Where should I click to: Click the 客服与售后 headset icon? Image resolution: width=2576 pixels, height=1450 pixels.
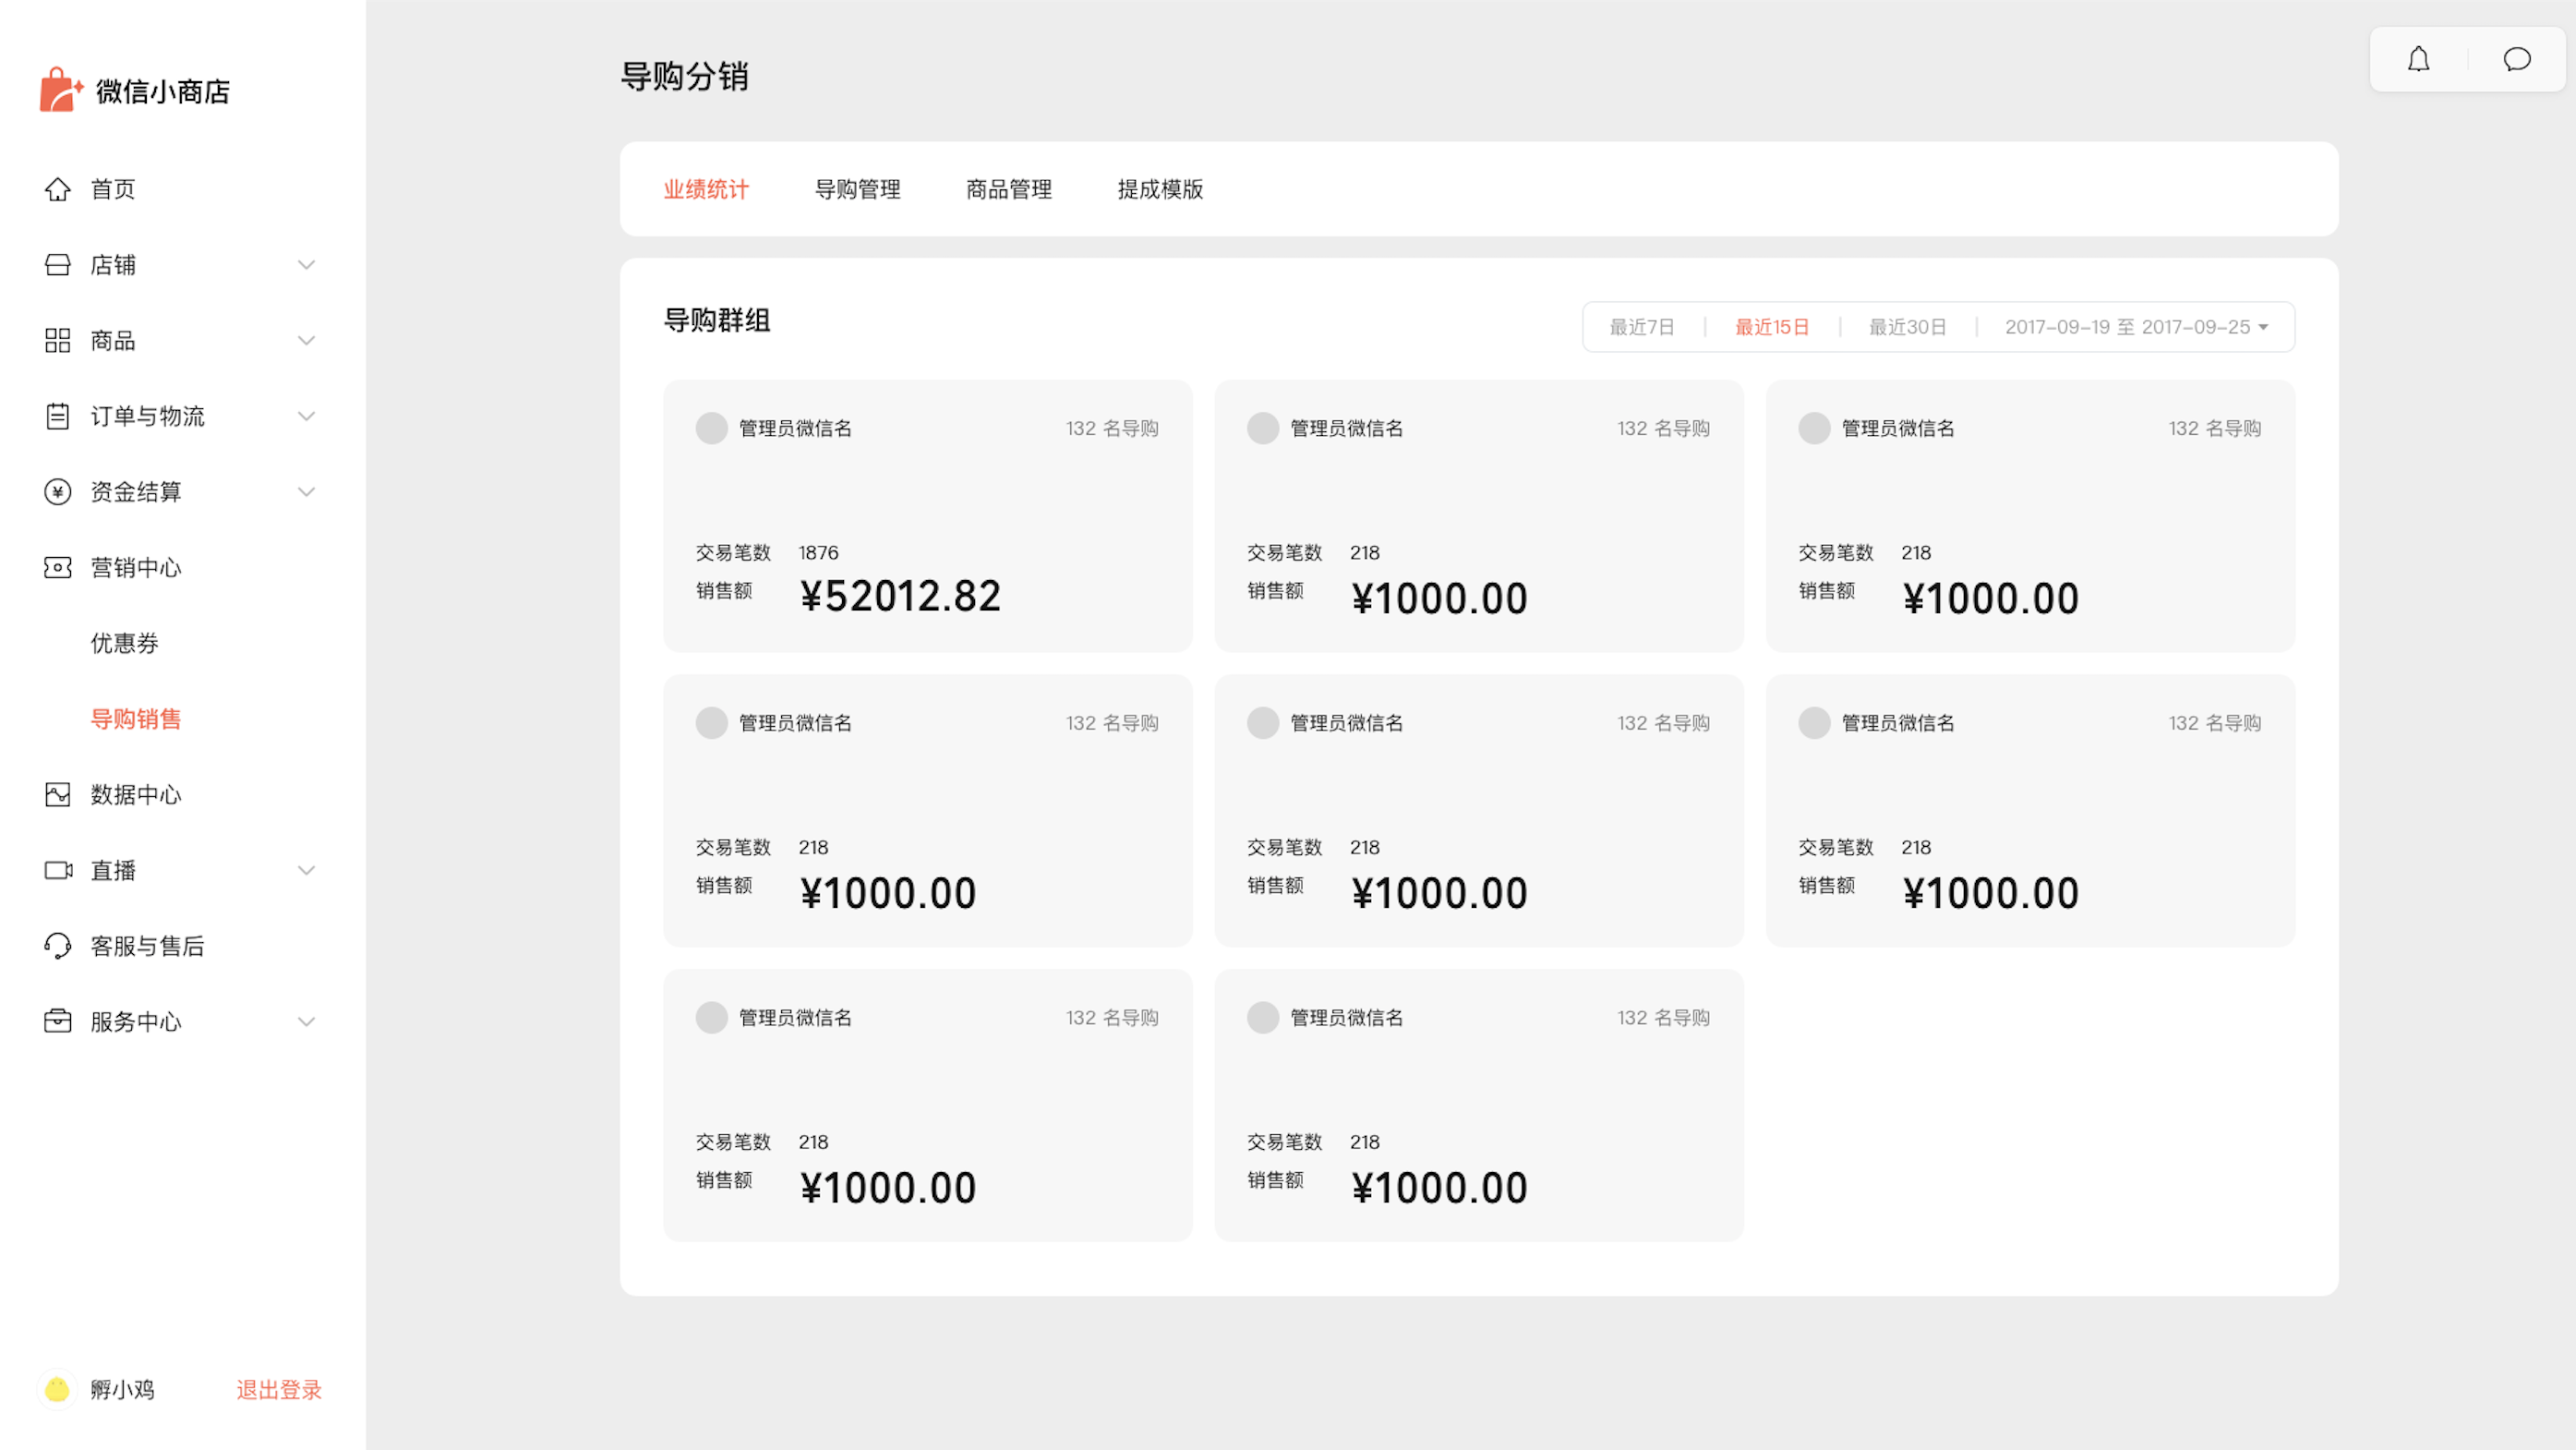58,946
